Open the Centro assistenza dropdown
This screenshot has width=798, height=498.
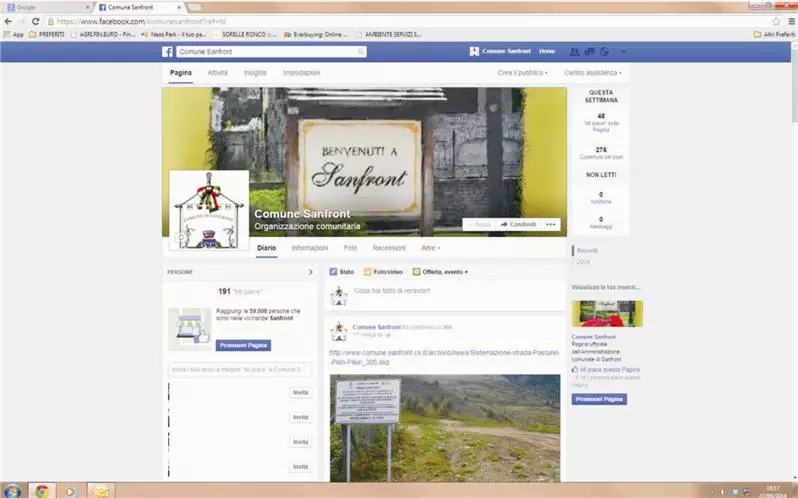click(592, 73)
